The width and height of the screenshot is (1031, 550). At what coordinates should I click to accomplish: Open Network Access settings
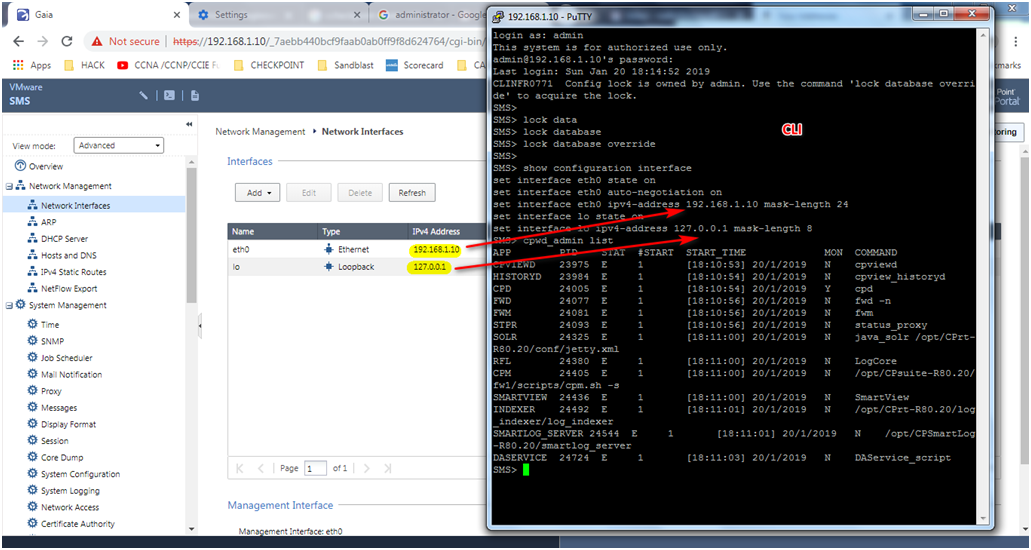point(70,507)
